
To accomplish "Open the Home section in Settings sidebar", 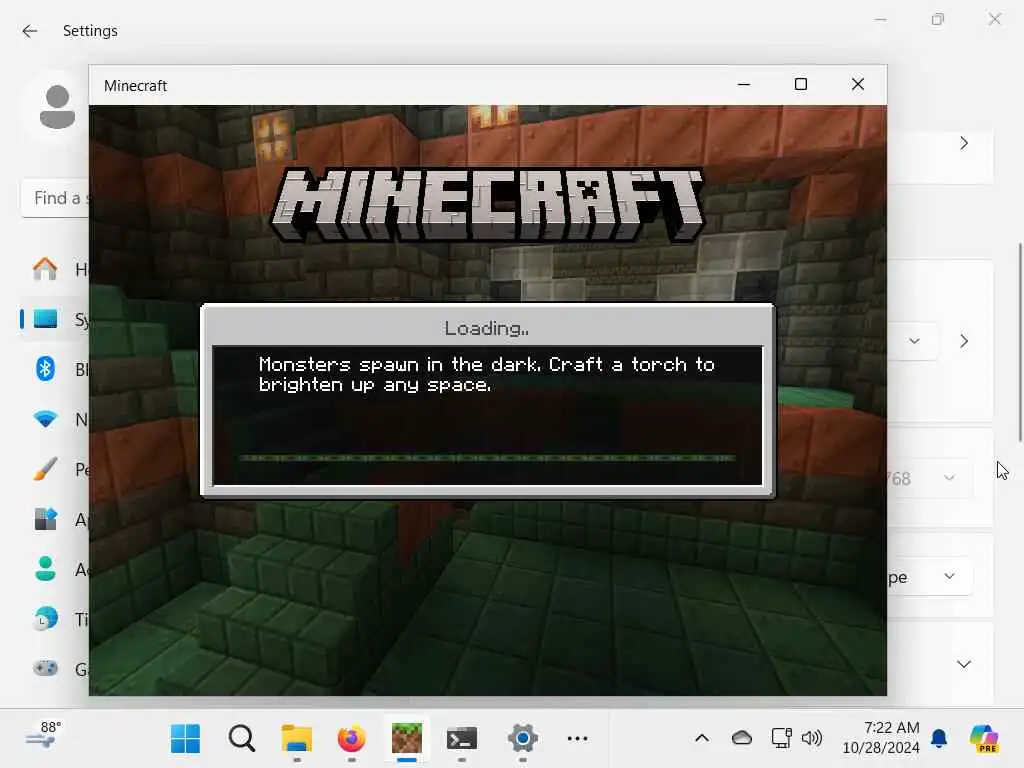I will (x=45, y=269).
